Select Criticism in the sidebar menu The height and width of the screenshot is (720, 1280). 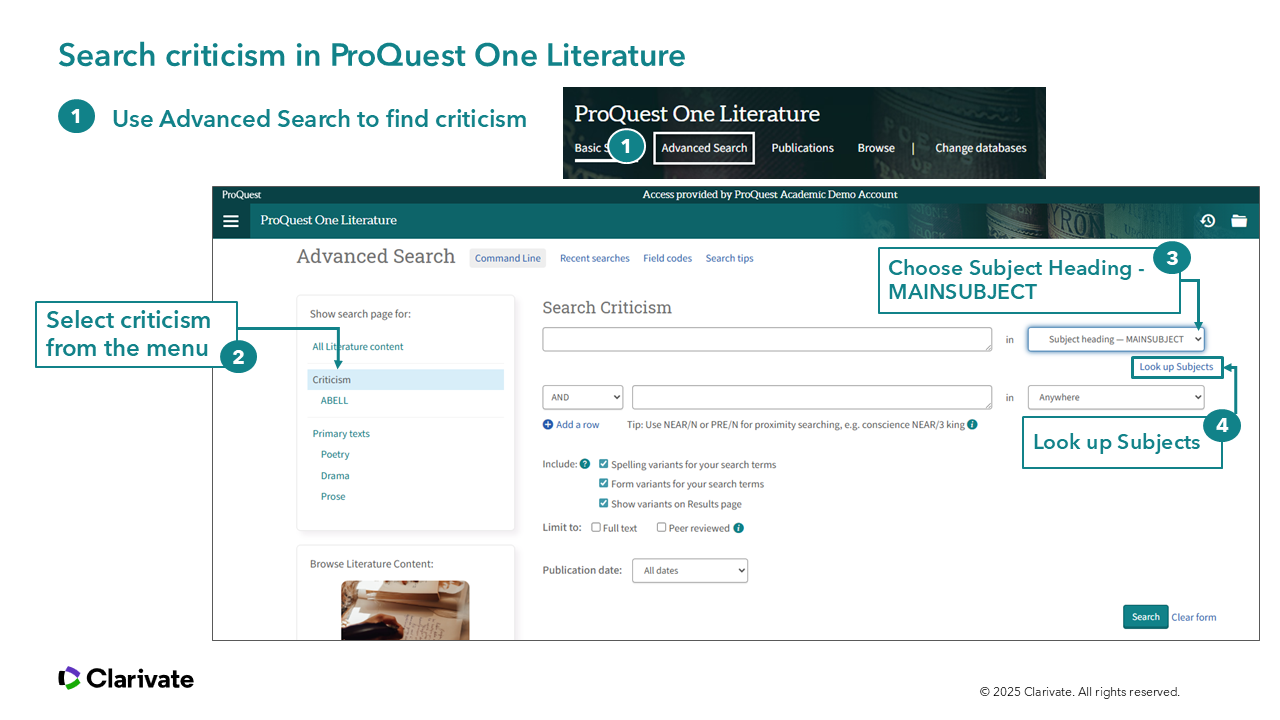pyautogui.click(x=406, y=379)
